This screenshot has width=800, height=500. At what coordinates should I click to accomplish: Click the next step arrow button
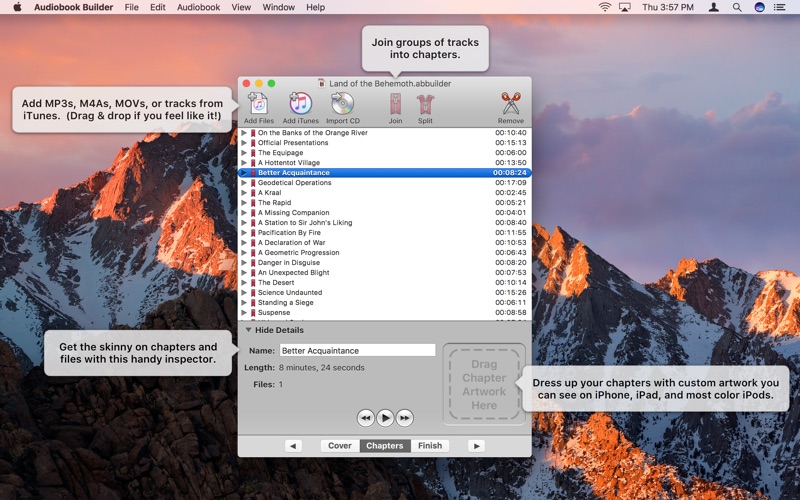476,446
